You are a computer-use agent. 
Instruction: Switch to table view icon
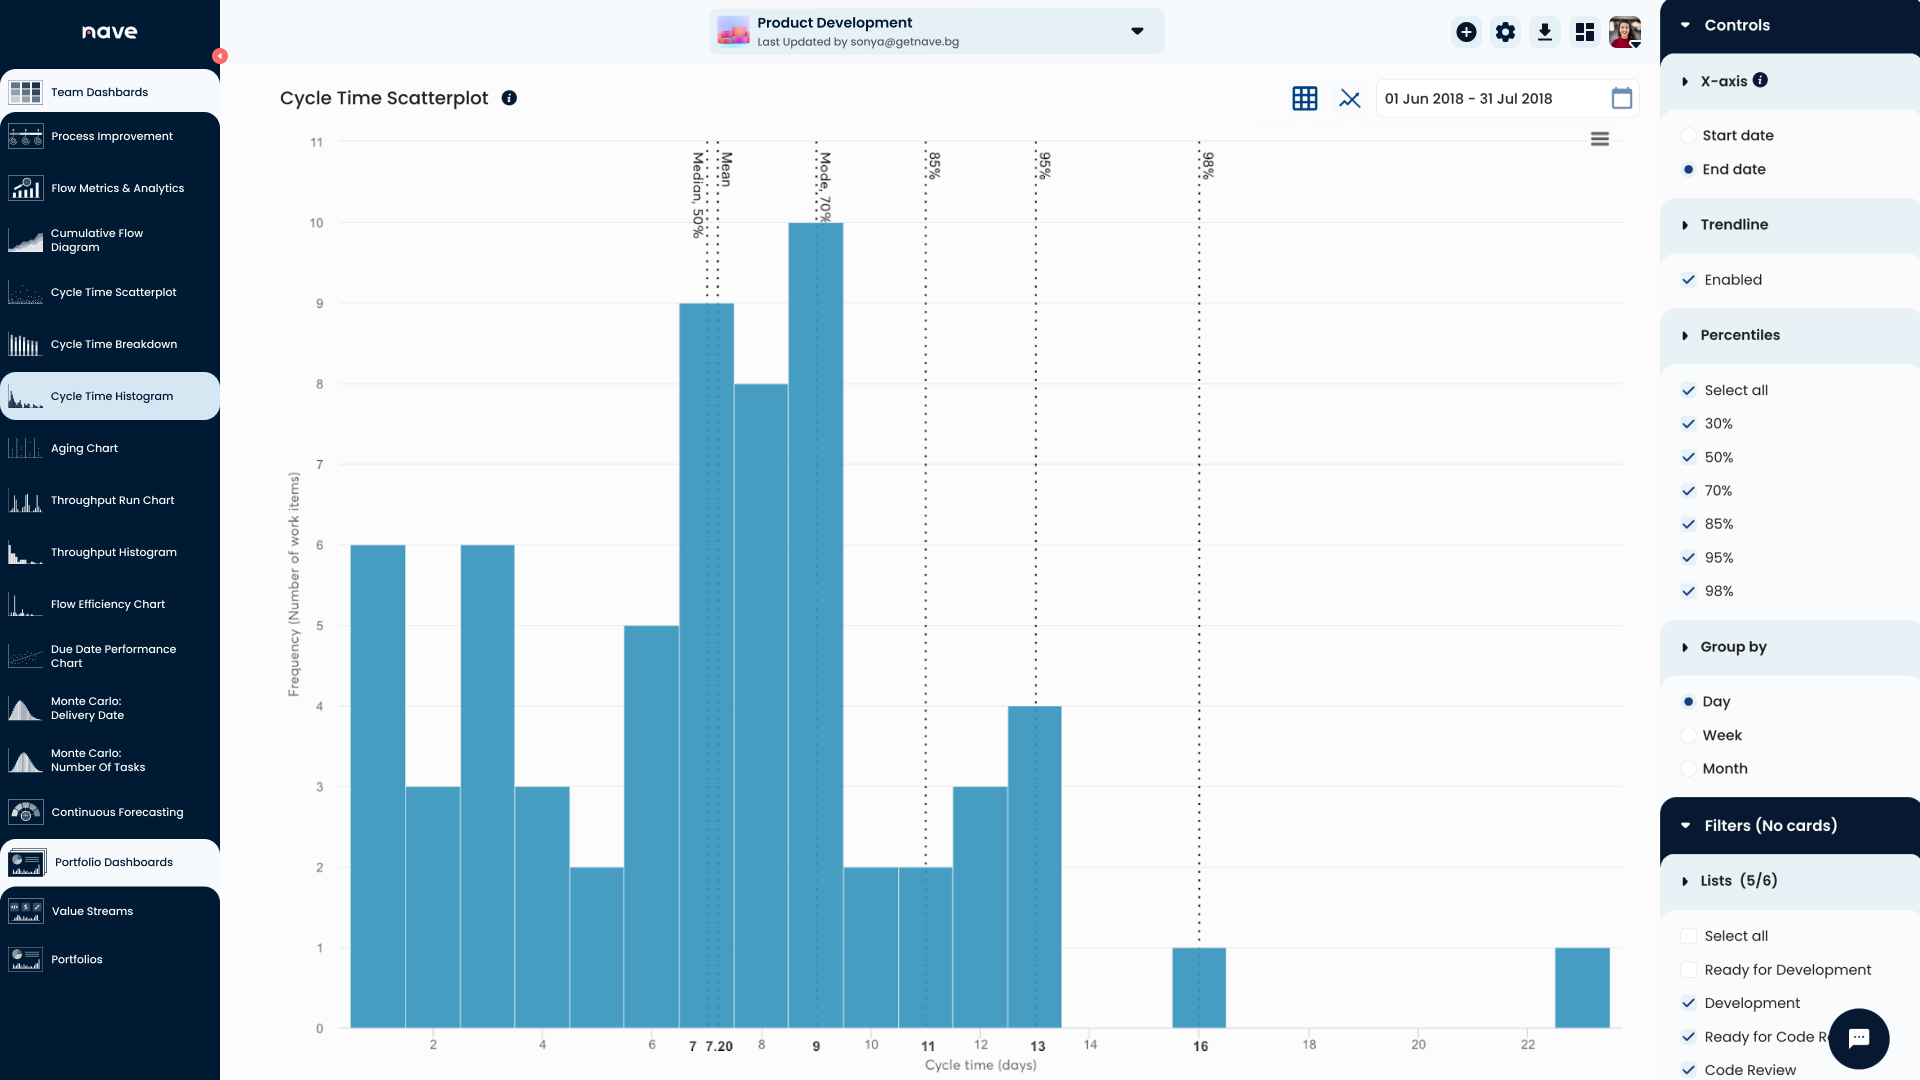coord(1305,98)
